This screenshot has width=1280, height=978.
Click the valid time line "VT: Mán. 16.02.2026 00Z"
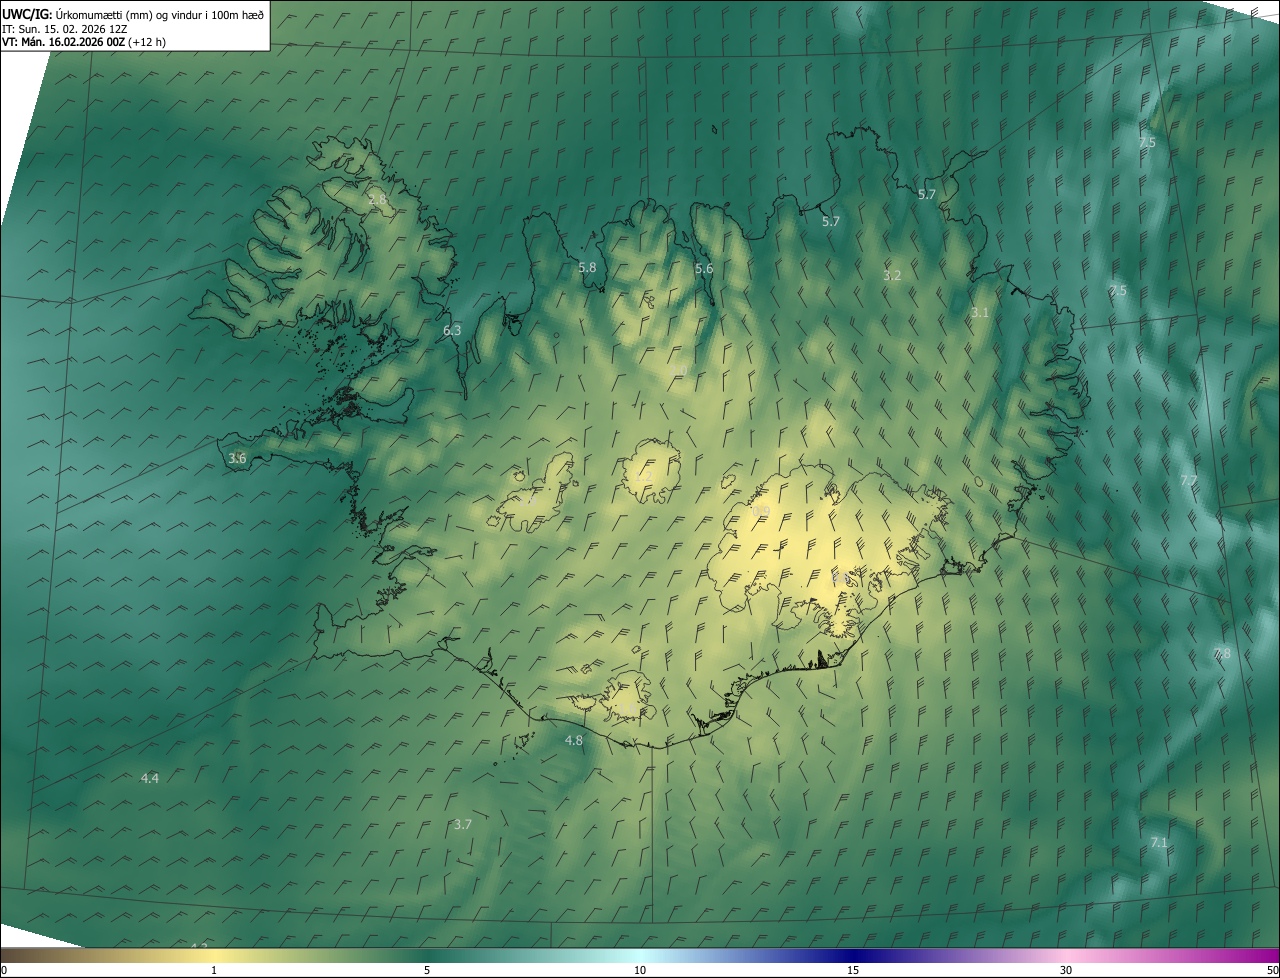[63, 43]
